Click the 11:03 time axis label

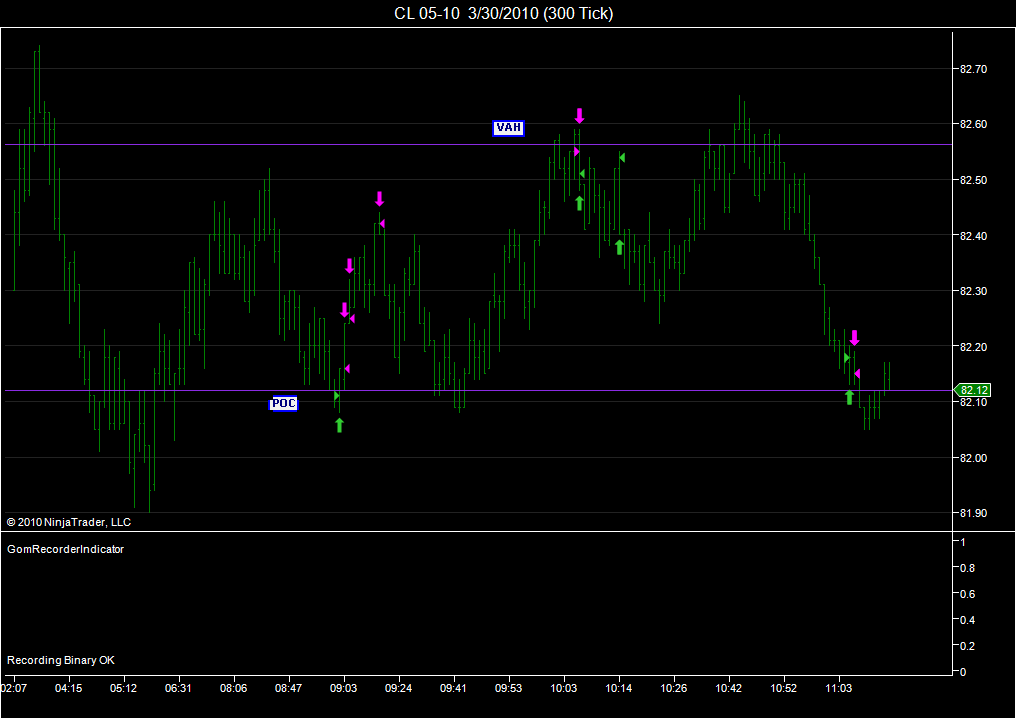click(x=839, y=688)
